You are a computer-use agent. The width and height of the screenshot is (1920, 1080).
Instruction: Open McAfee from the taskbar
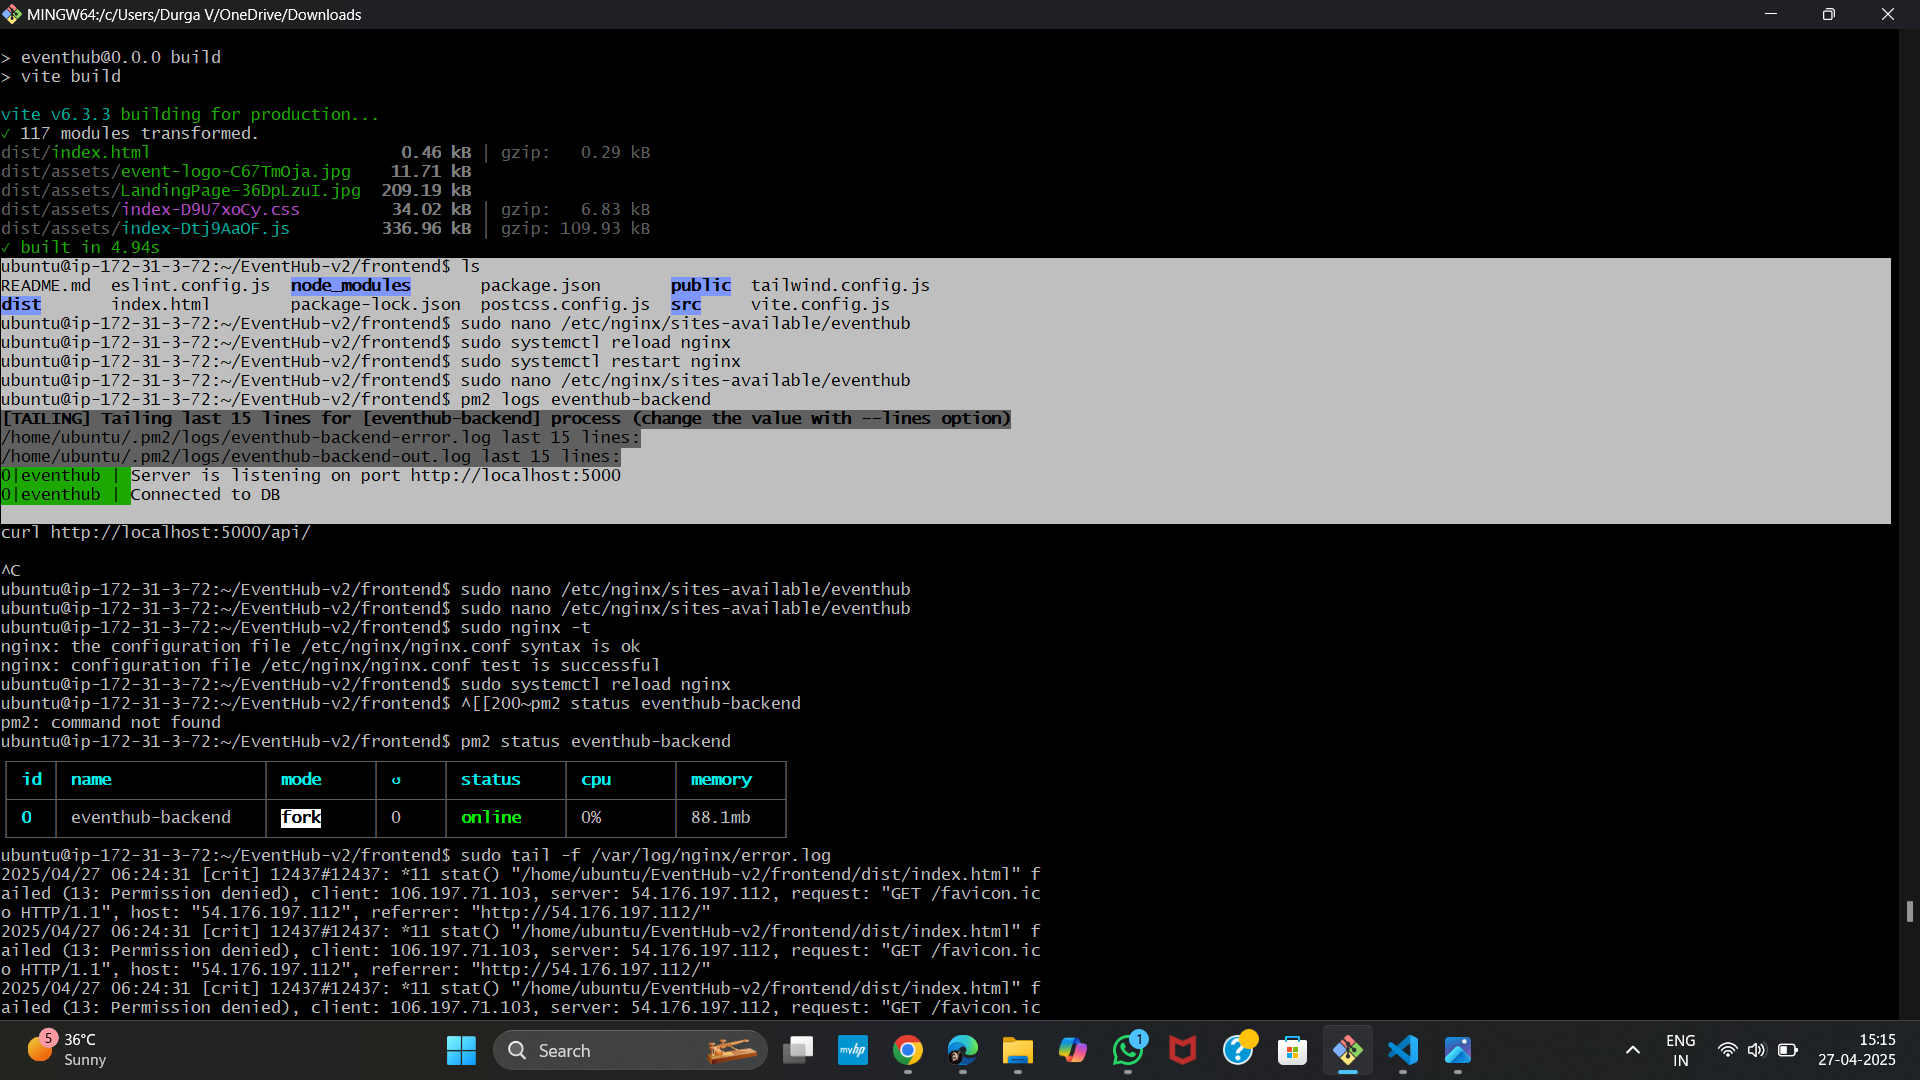(1183, 1050)
